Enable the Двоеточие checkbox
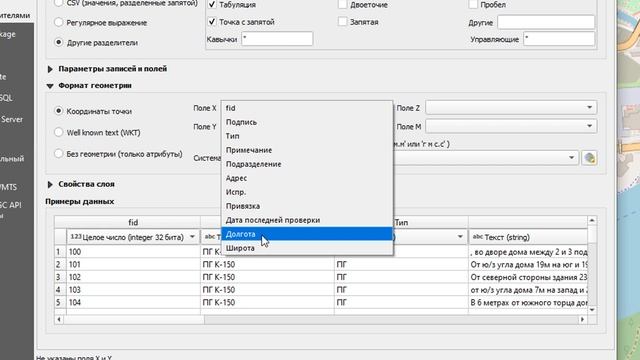Image resolution: width=640 pixels, height=360 pixels. click(x=342, y=4)
